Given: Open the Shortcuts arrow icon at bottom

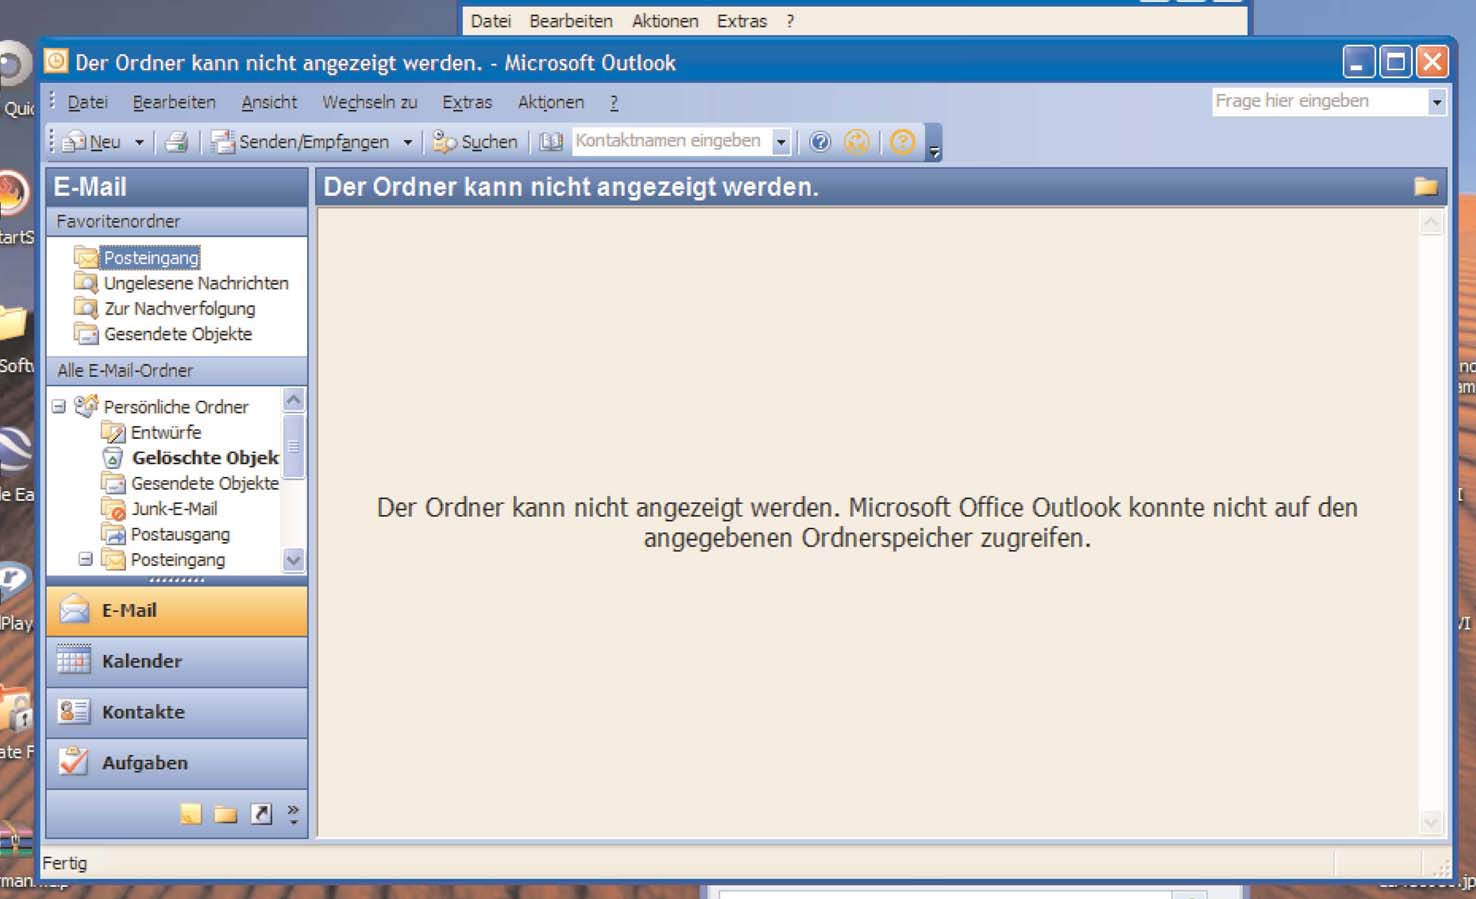Looking at the screenshot, I should [262, 812].
